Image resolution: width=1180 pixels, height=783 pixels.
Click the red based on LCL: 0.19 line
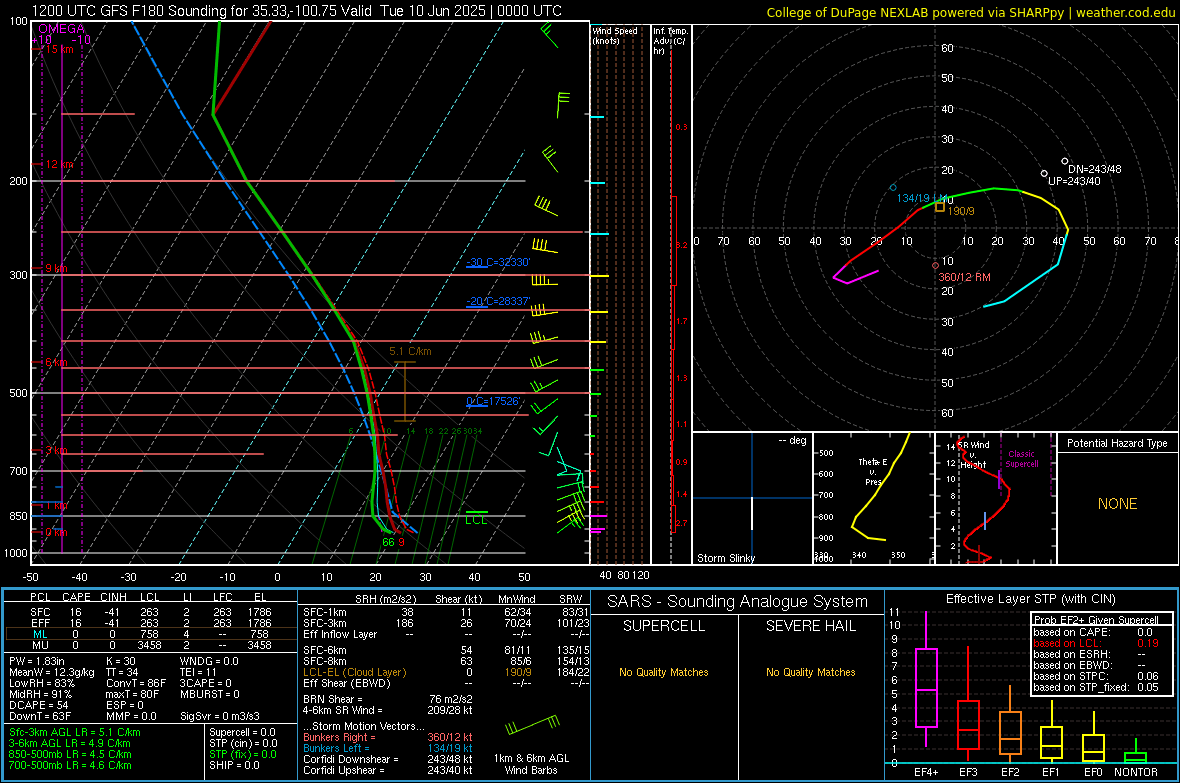pyautogui.click(x=1096, y=643)
